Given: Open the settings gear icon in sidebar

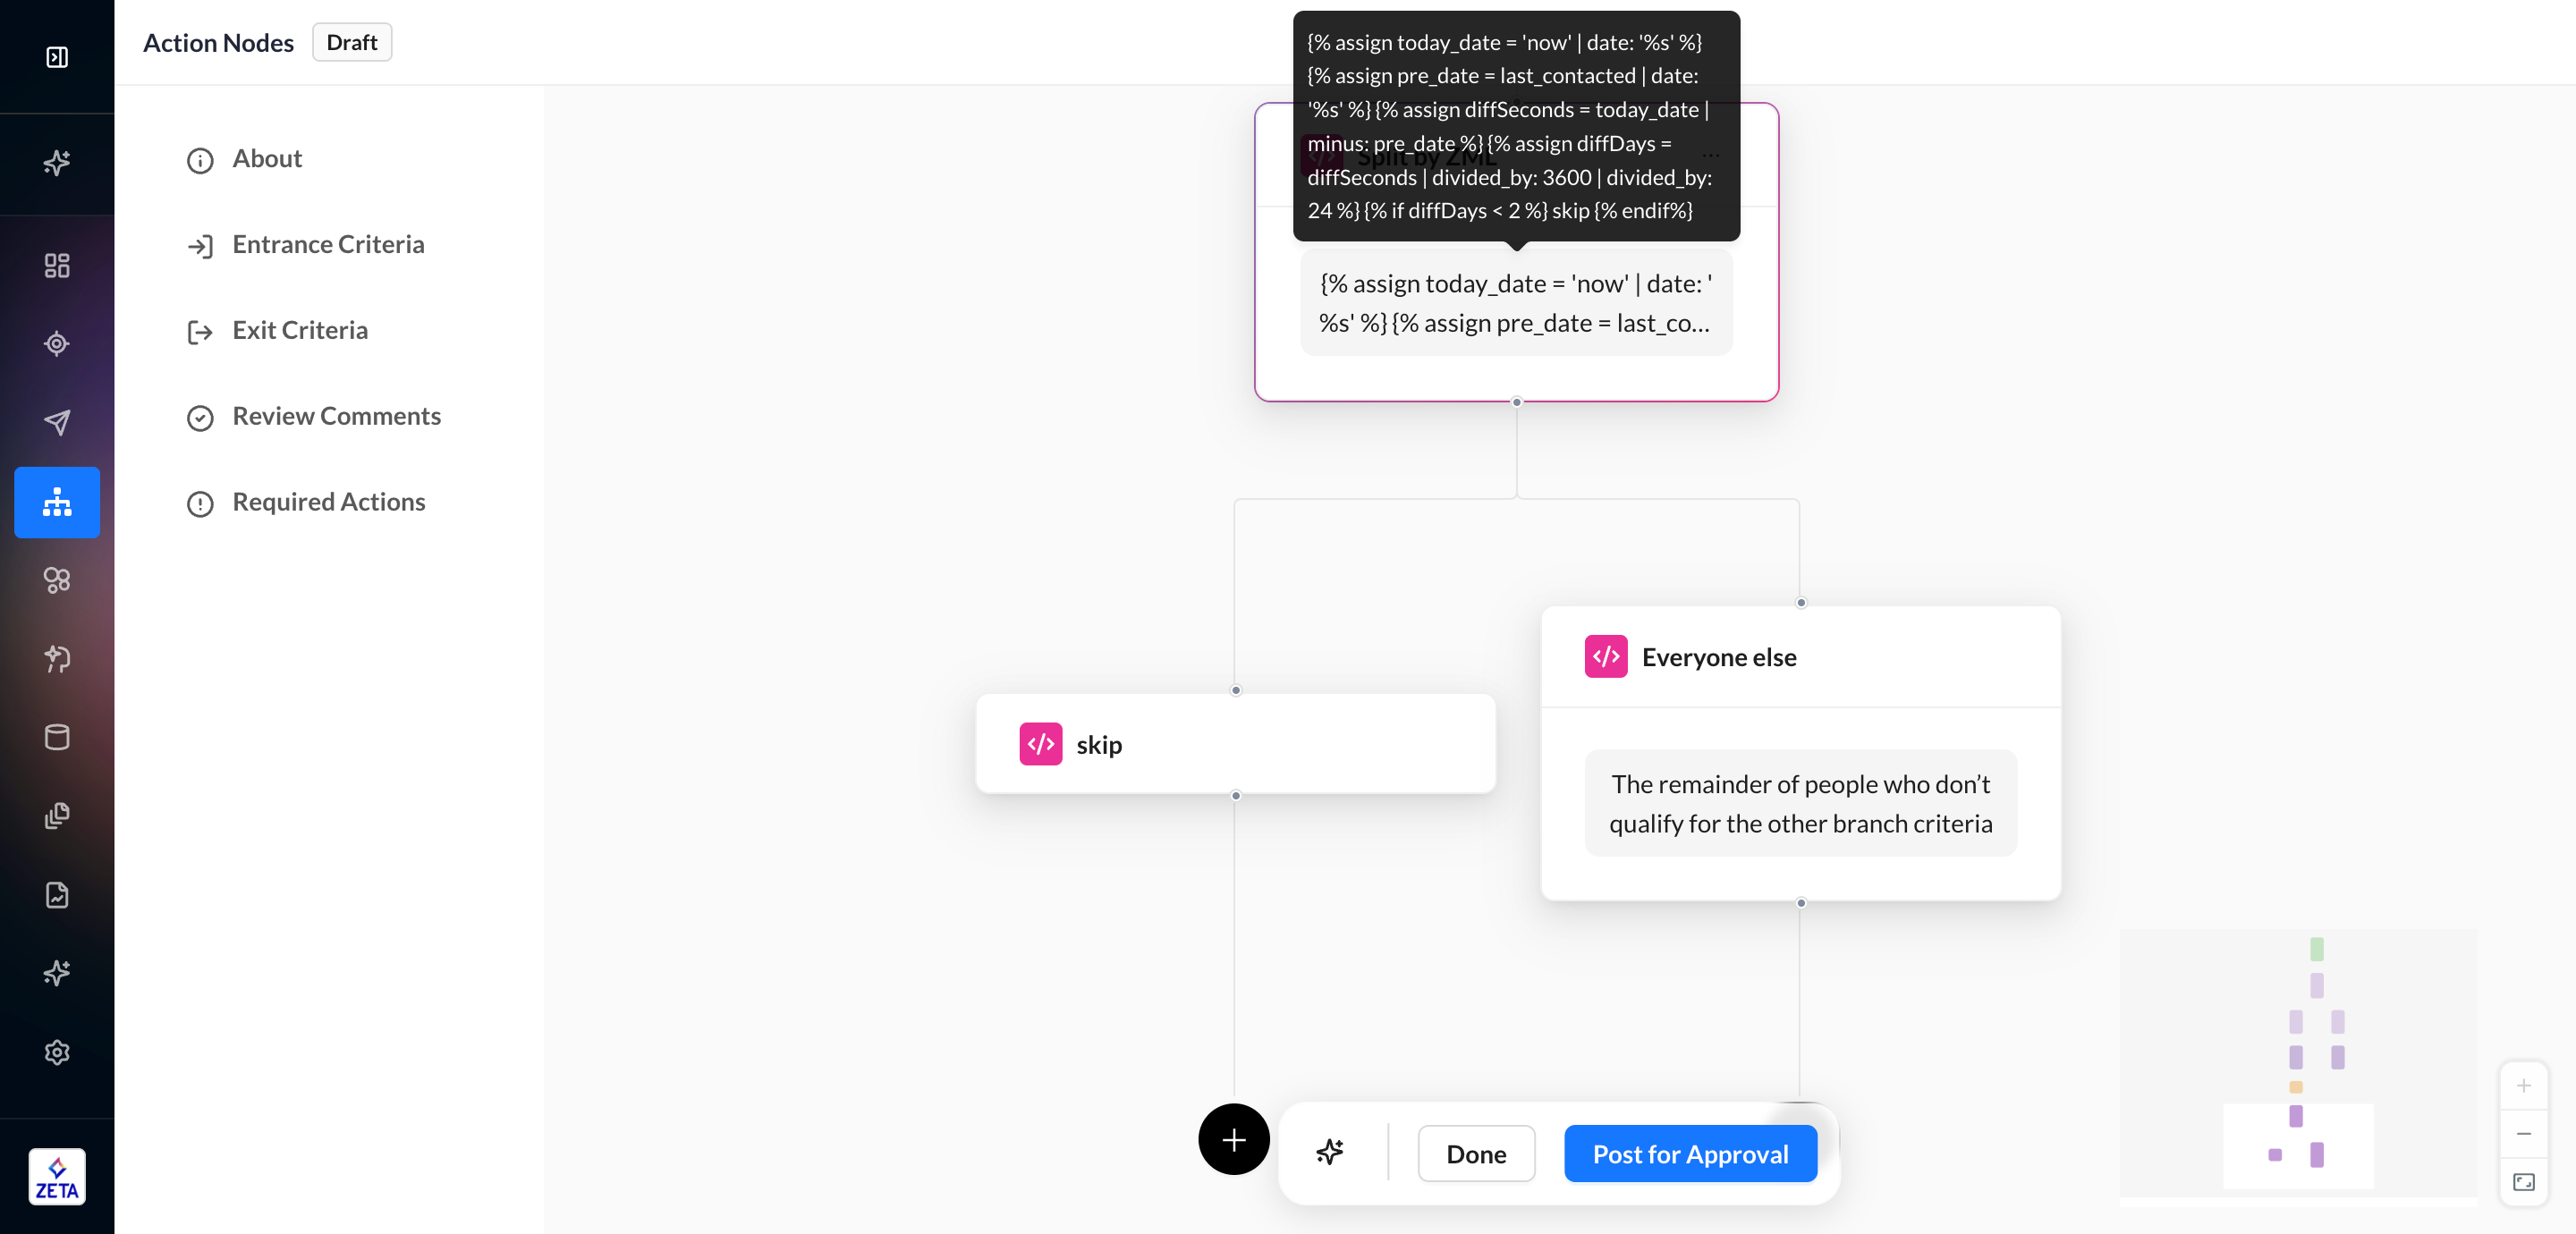Looking at the screenshot, I should pyautogui.click(x=57, y=1052).
